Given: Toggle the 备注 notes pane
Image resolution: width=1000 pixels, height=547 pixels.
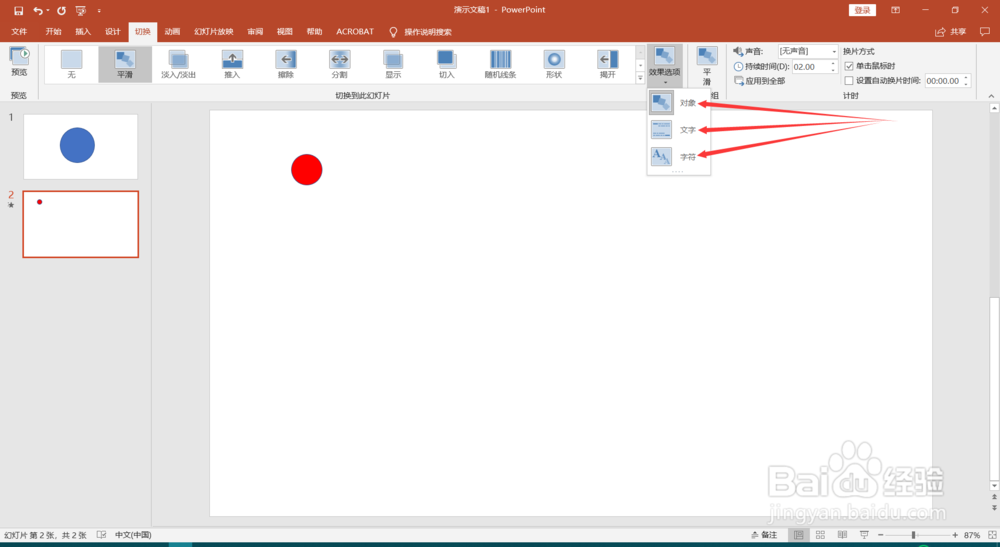Looking at the screenshot, I should click(764, 535).
